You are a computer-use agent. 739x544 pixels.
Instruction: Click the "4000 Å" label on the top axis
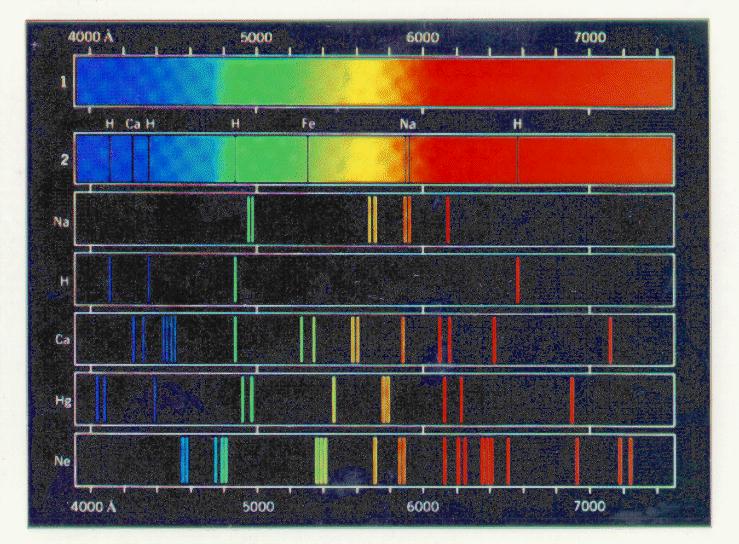93,37
